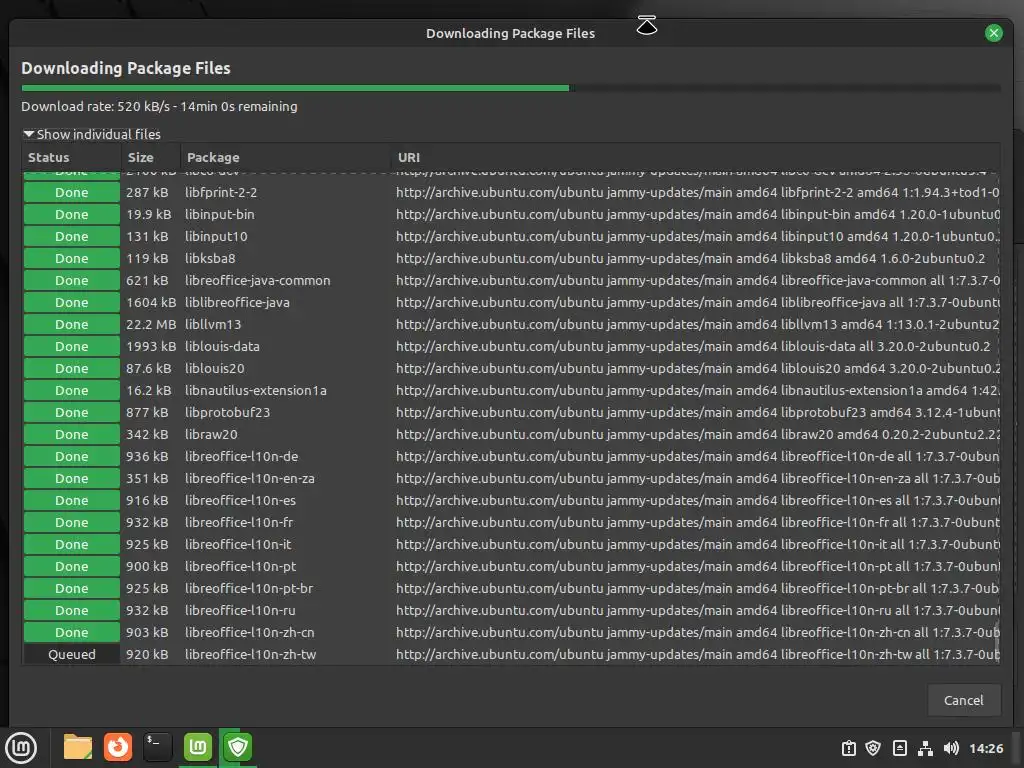Cancel the package download

point(963,700)
